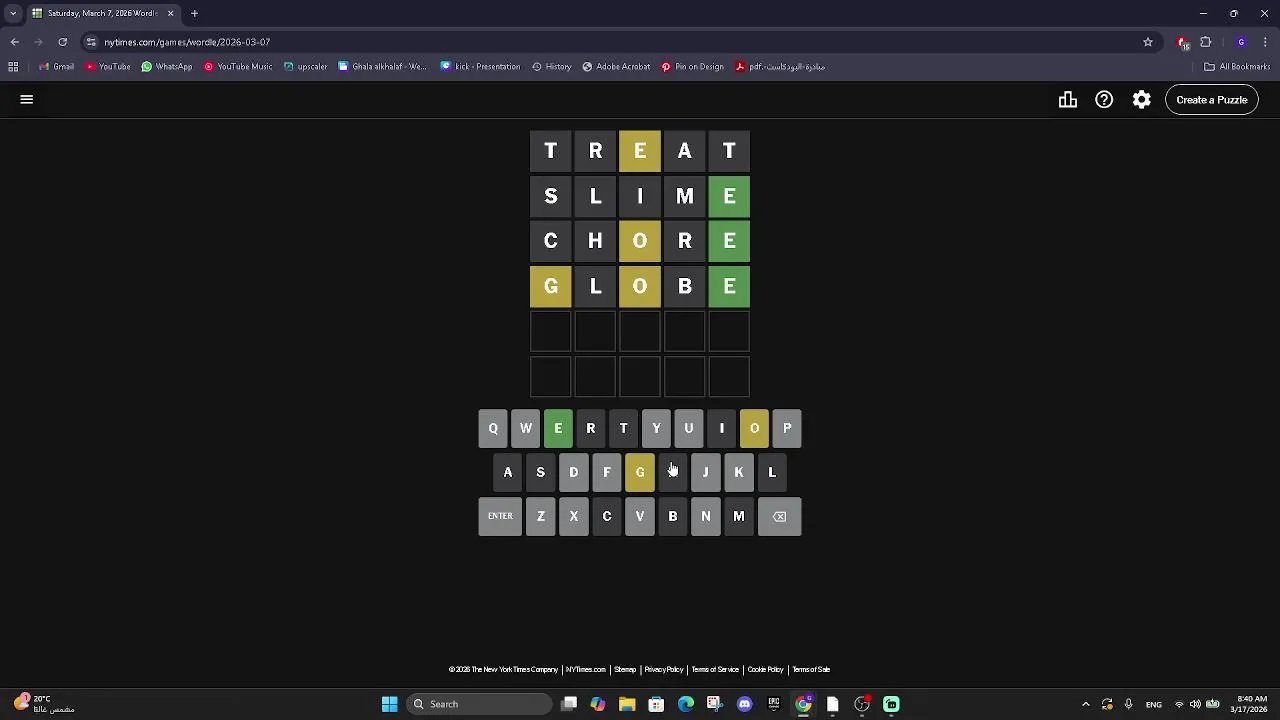Open the settings gear icon

pyautogui.click(x=1141, y=100)
